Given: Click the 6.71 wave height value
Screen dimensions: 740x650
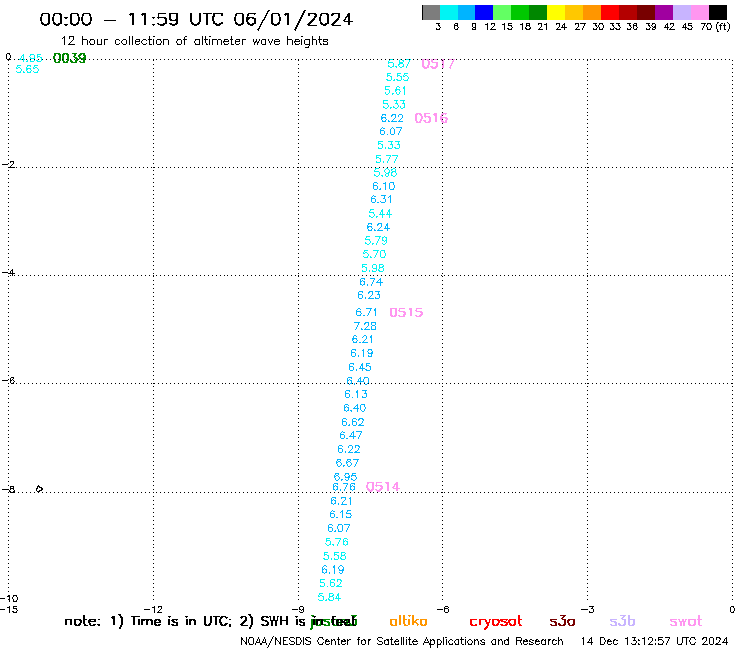Looking at the screenshot, I should (367, 312).
